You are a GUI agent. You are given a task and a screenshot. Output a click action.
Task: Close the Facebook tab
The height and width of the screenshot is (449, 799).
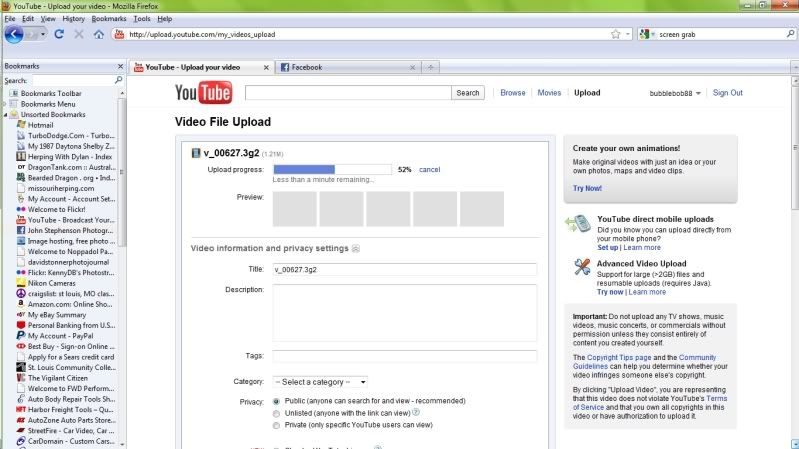[412, 67]
